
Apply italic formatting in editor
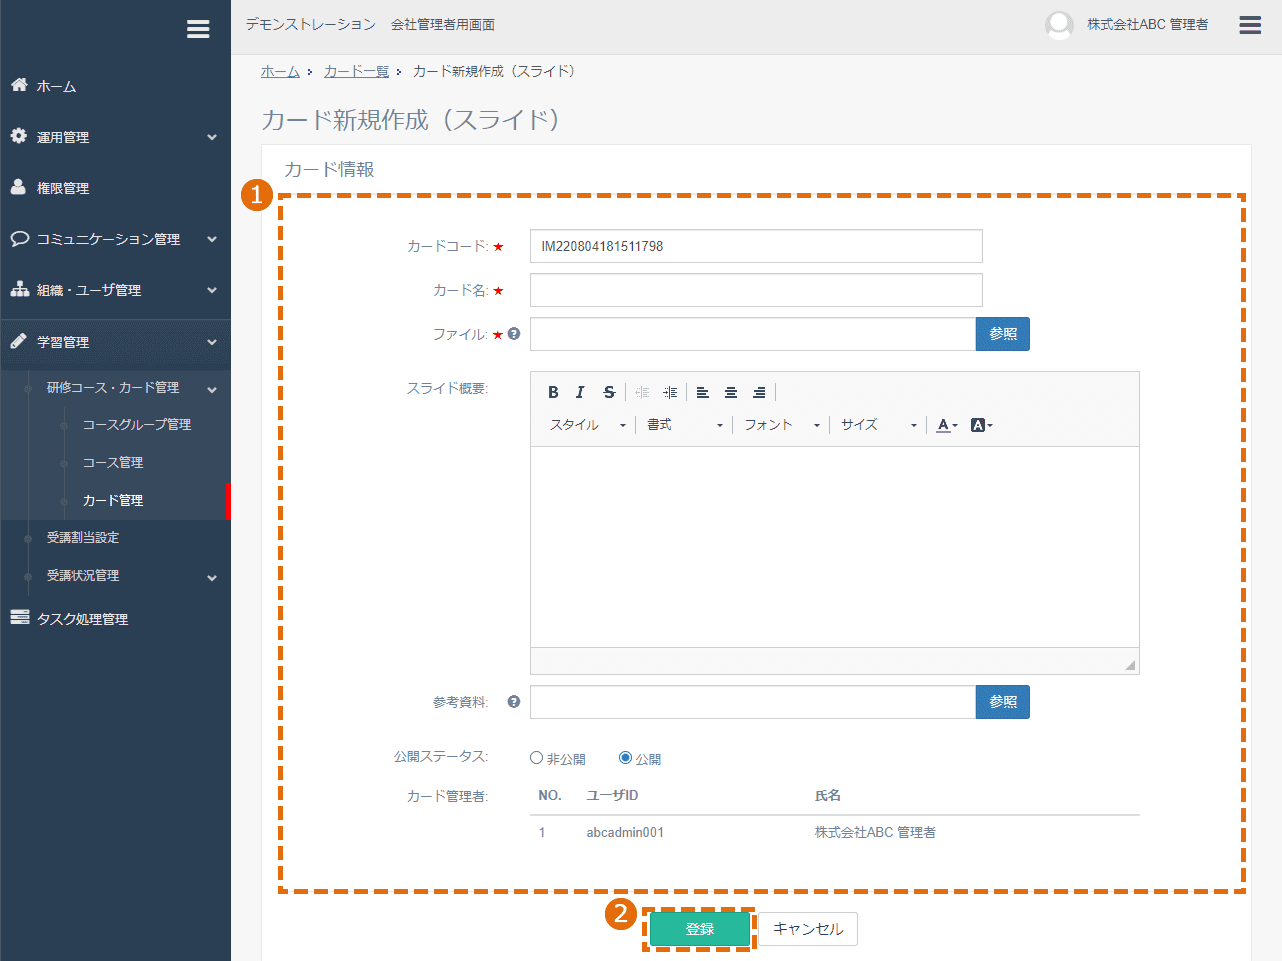[580, 392]
